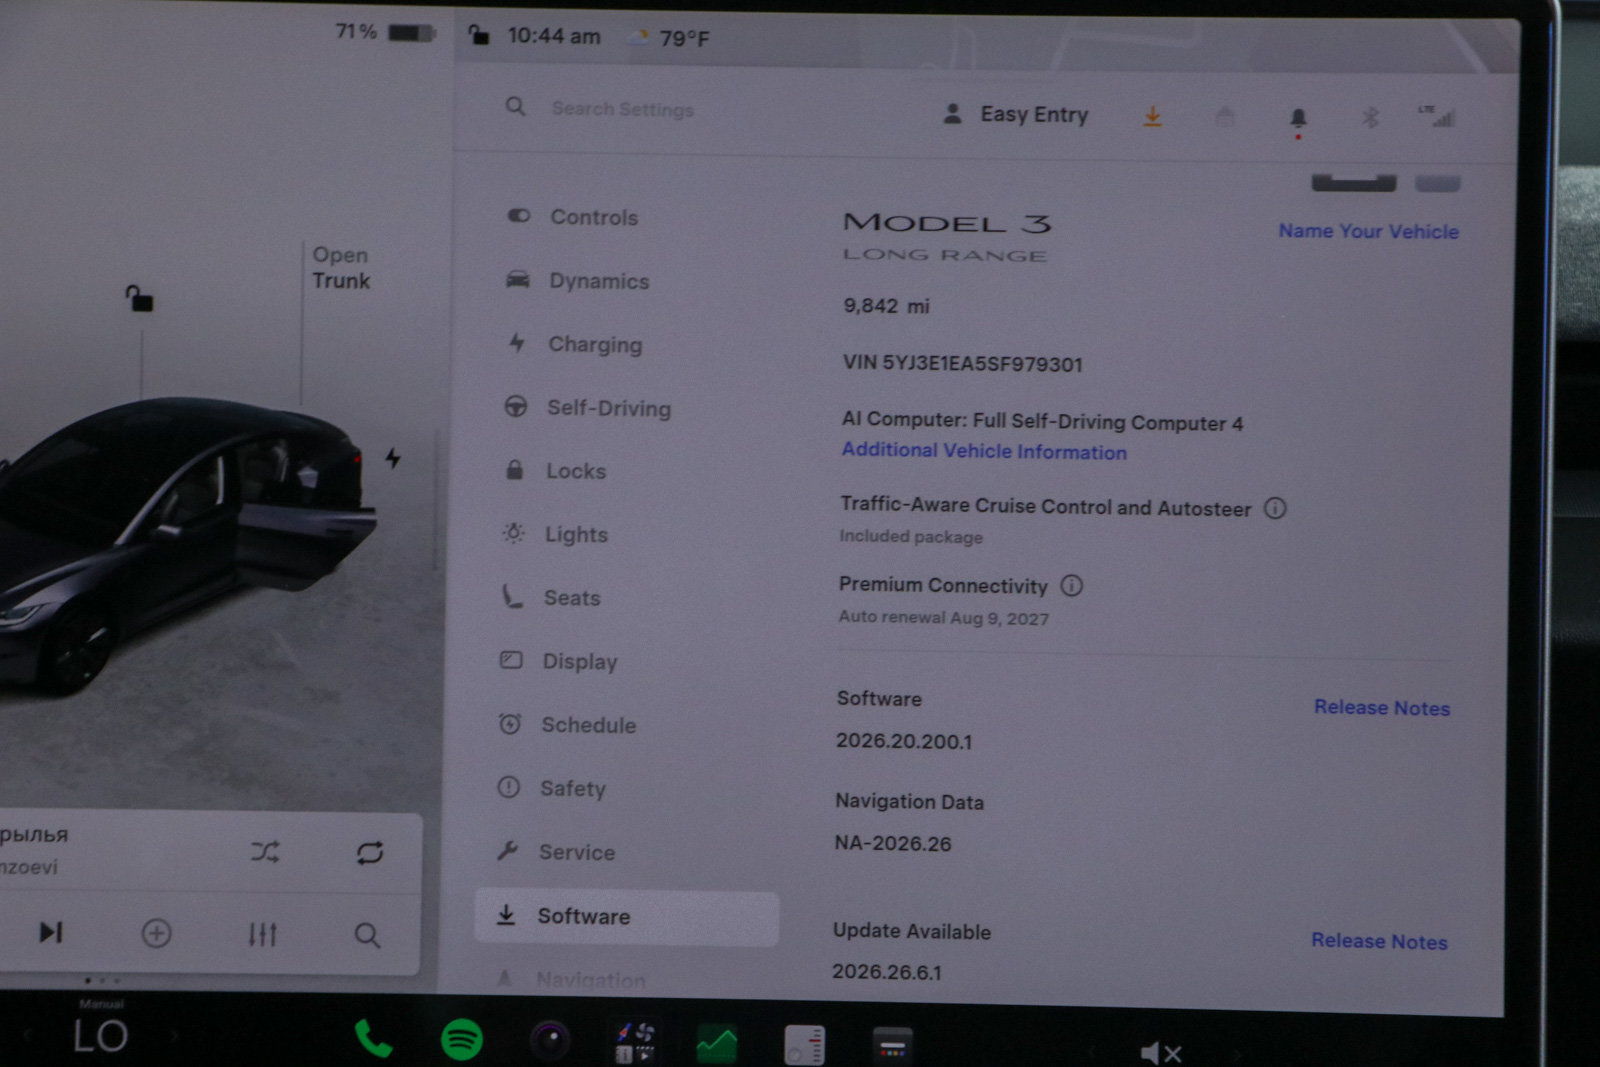The width and height of the screenshot is (1600, 1067).
Task: Open the Lights settings menu
Action: click(555, 534)
